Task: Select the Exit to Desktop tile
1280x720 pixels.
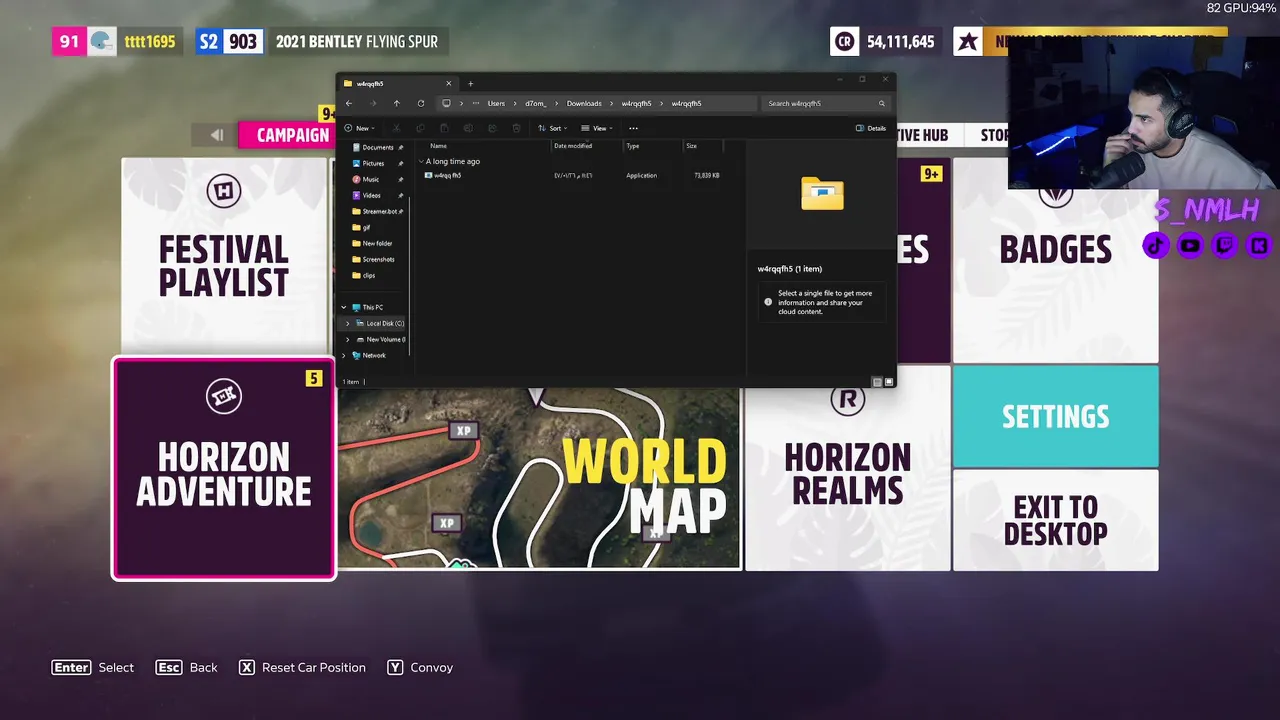Action: point(1055,520)
